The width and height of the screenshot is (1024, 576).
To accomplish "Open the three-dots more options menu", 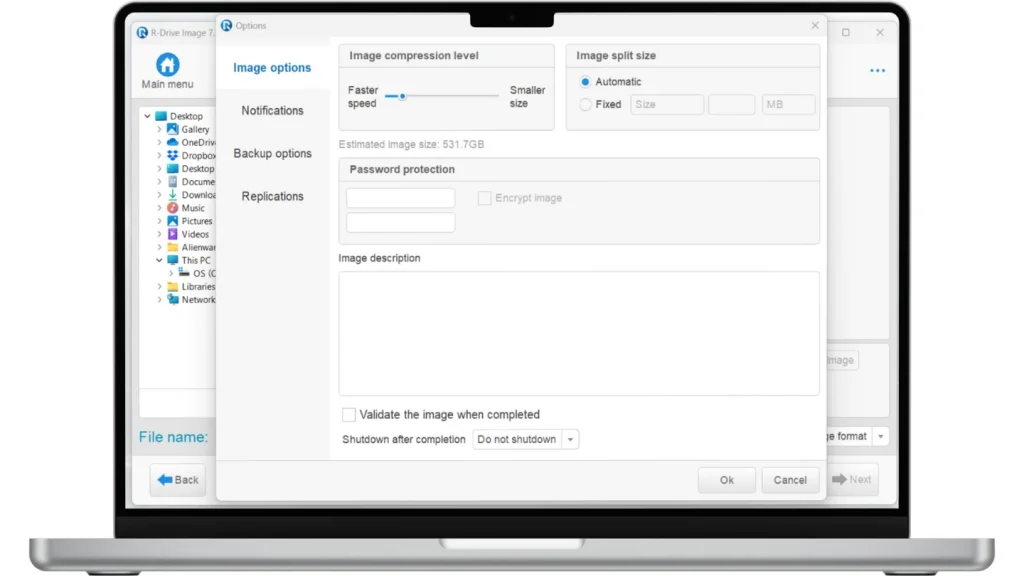I will (x=877, y=71).
